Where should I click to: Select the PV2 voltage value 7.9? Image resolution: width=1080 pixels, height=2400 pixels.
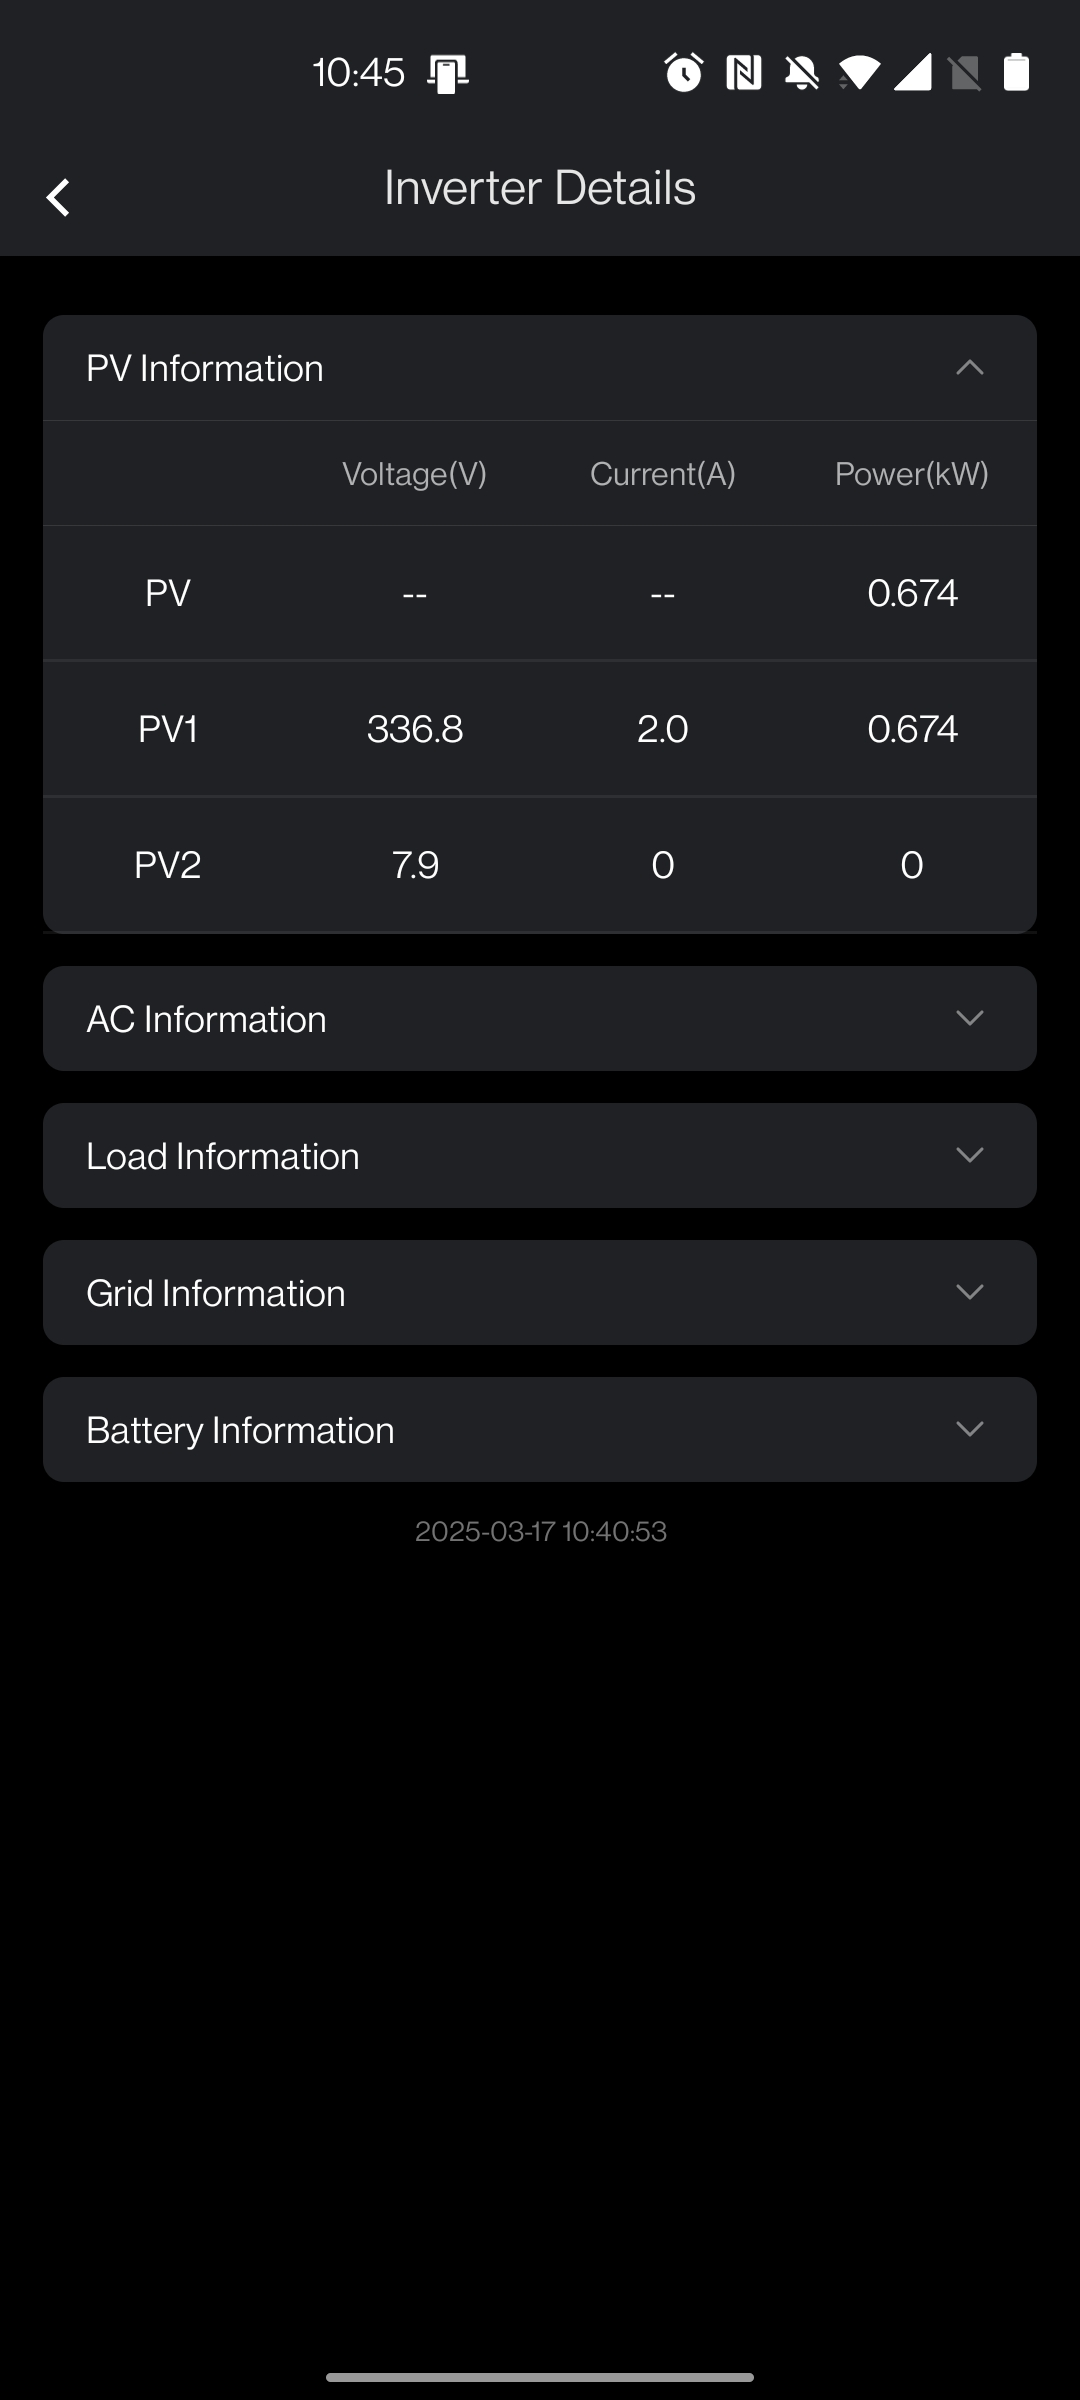(x=415, y=865)
